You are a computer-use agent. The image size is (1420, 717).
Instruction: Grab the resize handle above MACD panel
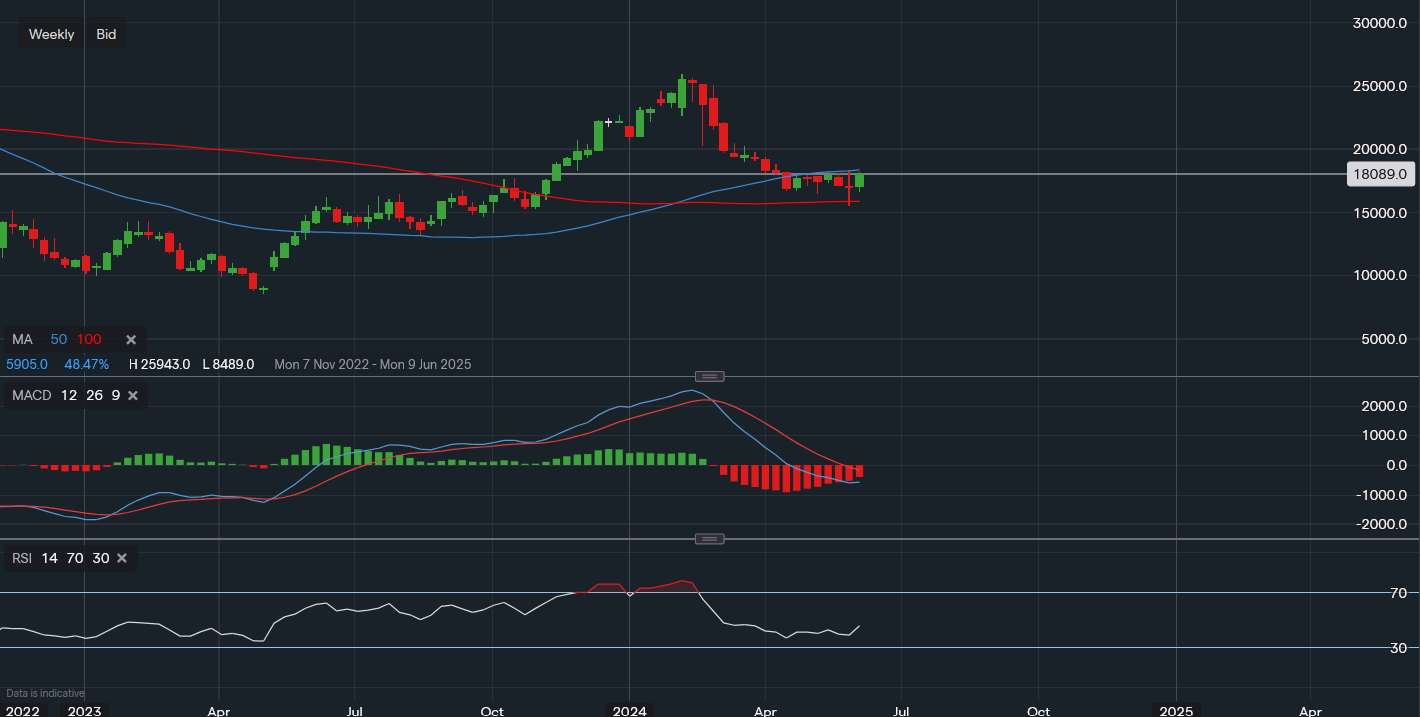tap(709, 376)
